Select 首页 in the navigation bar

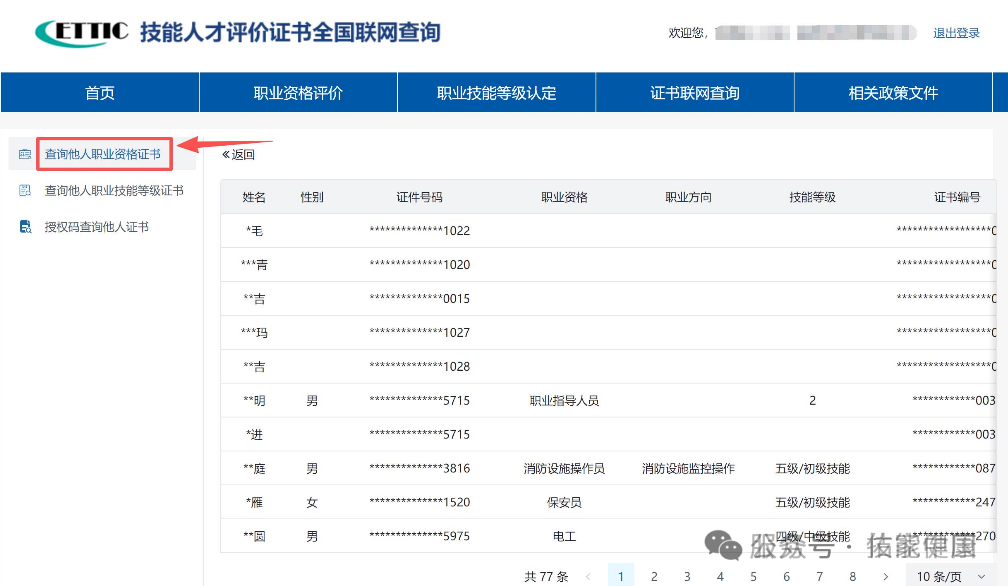(x=99, y=93)
